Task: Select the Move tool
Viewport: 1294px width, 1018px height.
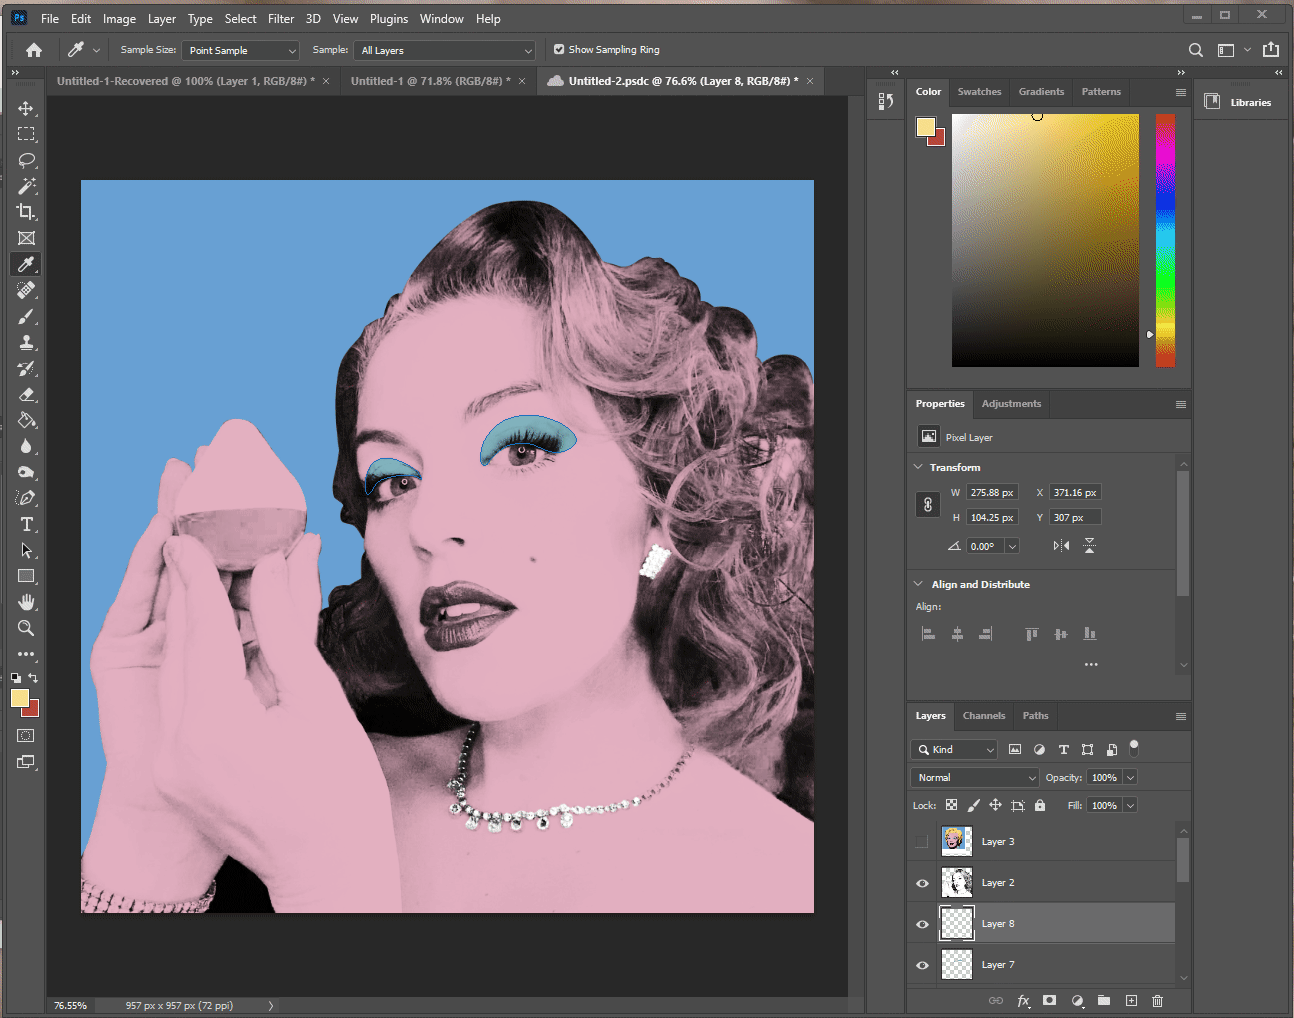Action: [26, 108]
